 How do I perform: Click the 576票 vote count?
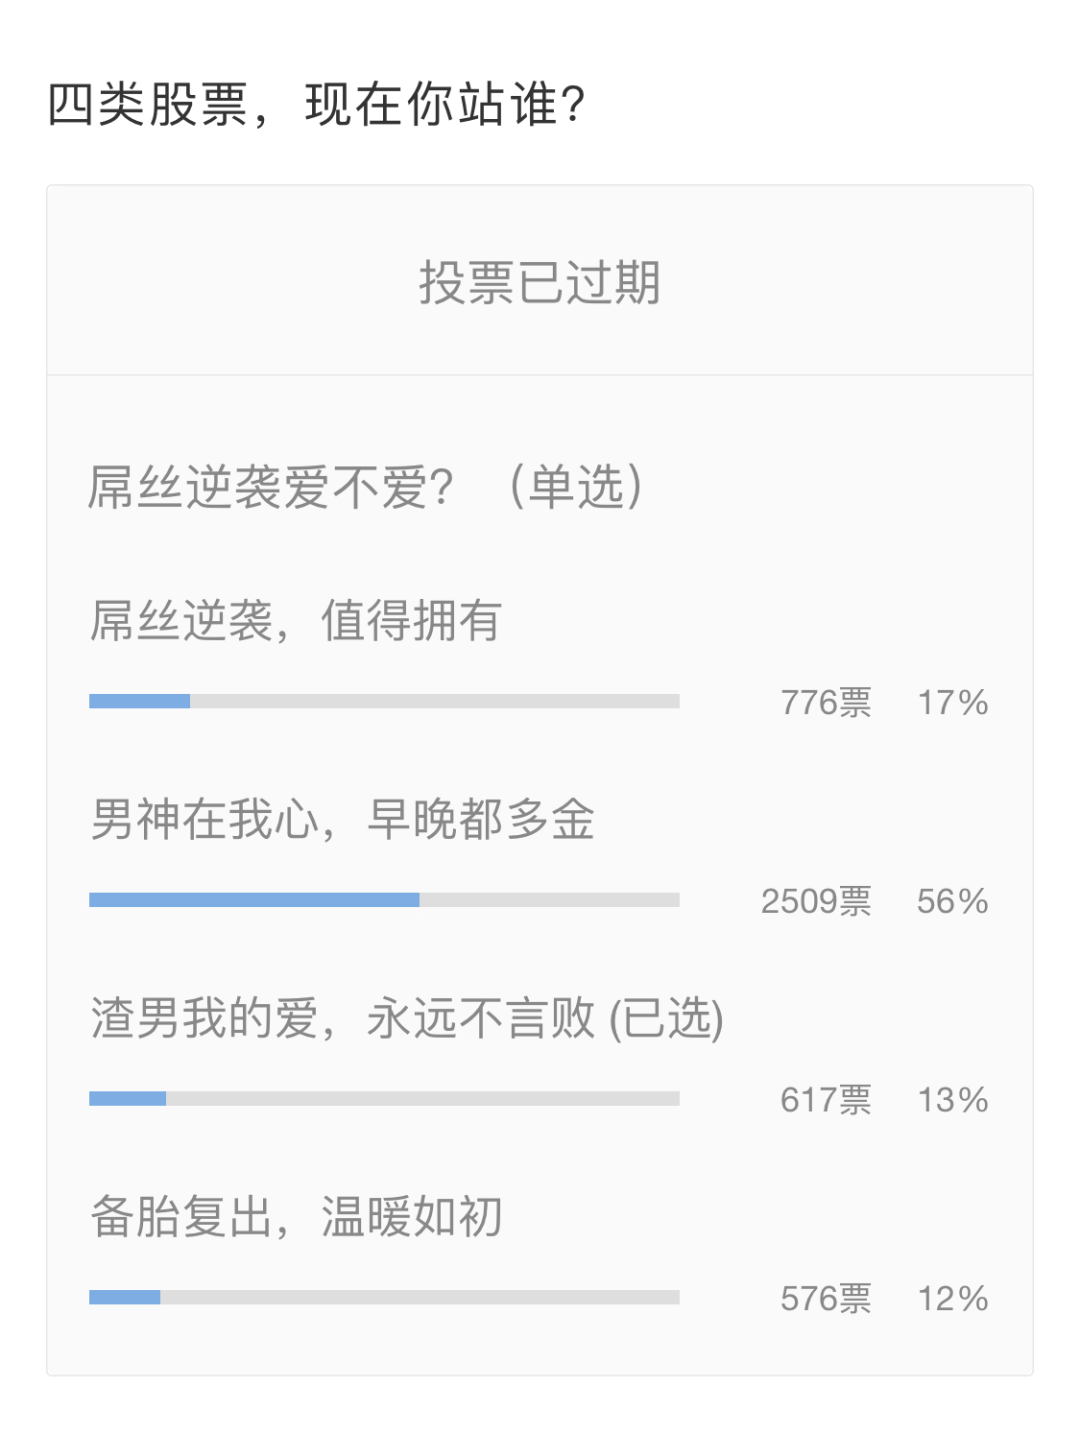click(825, 1299)
